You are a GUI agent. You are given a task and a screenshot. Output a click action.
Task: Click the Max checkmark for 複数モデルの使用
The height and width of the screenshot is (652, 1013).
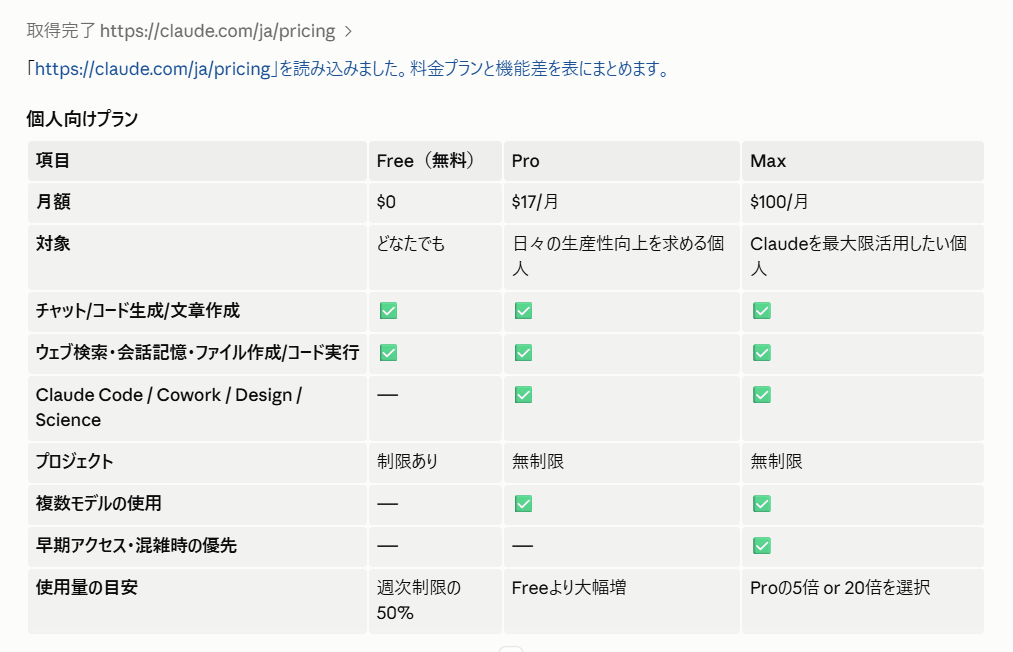[762, 504]
